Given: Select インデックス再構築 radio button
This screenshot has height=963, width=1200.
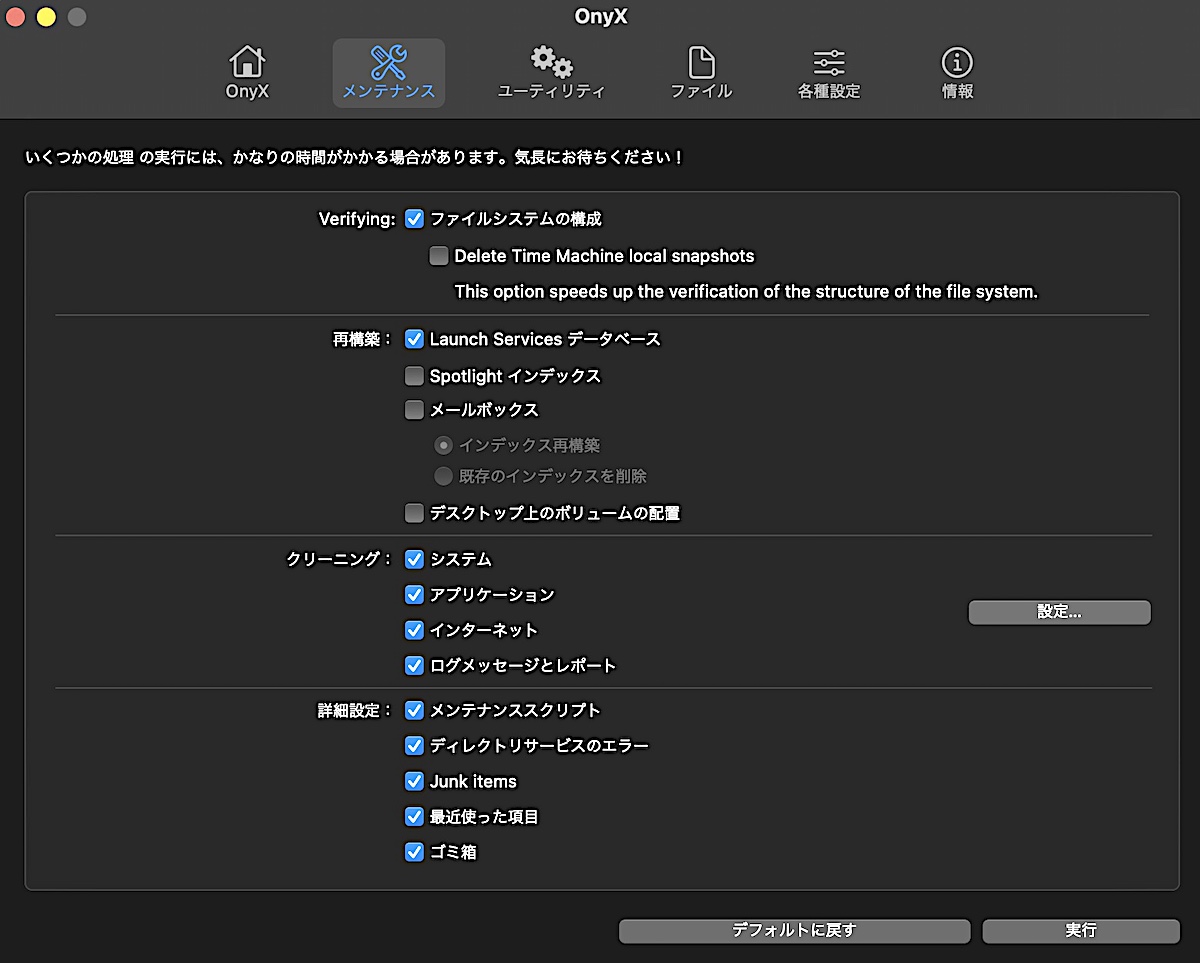Looking at the screenshot, I should click(x=443, y=445).
